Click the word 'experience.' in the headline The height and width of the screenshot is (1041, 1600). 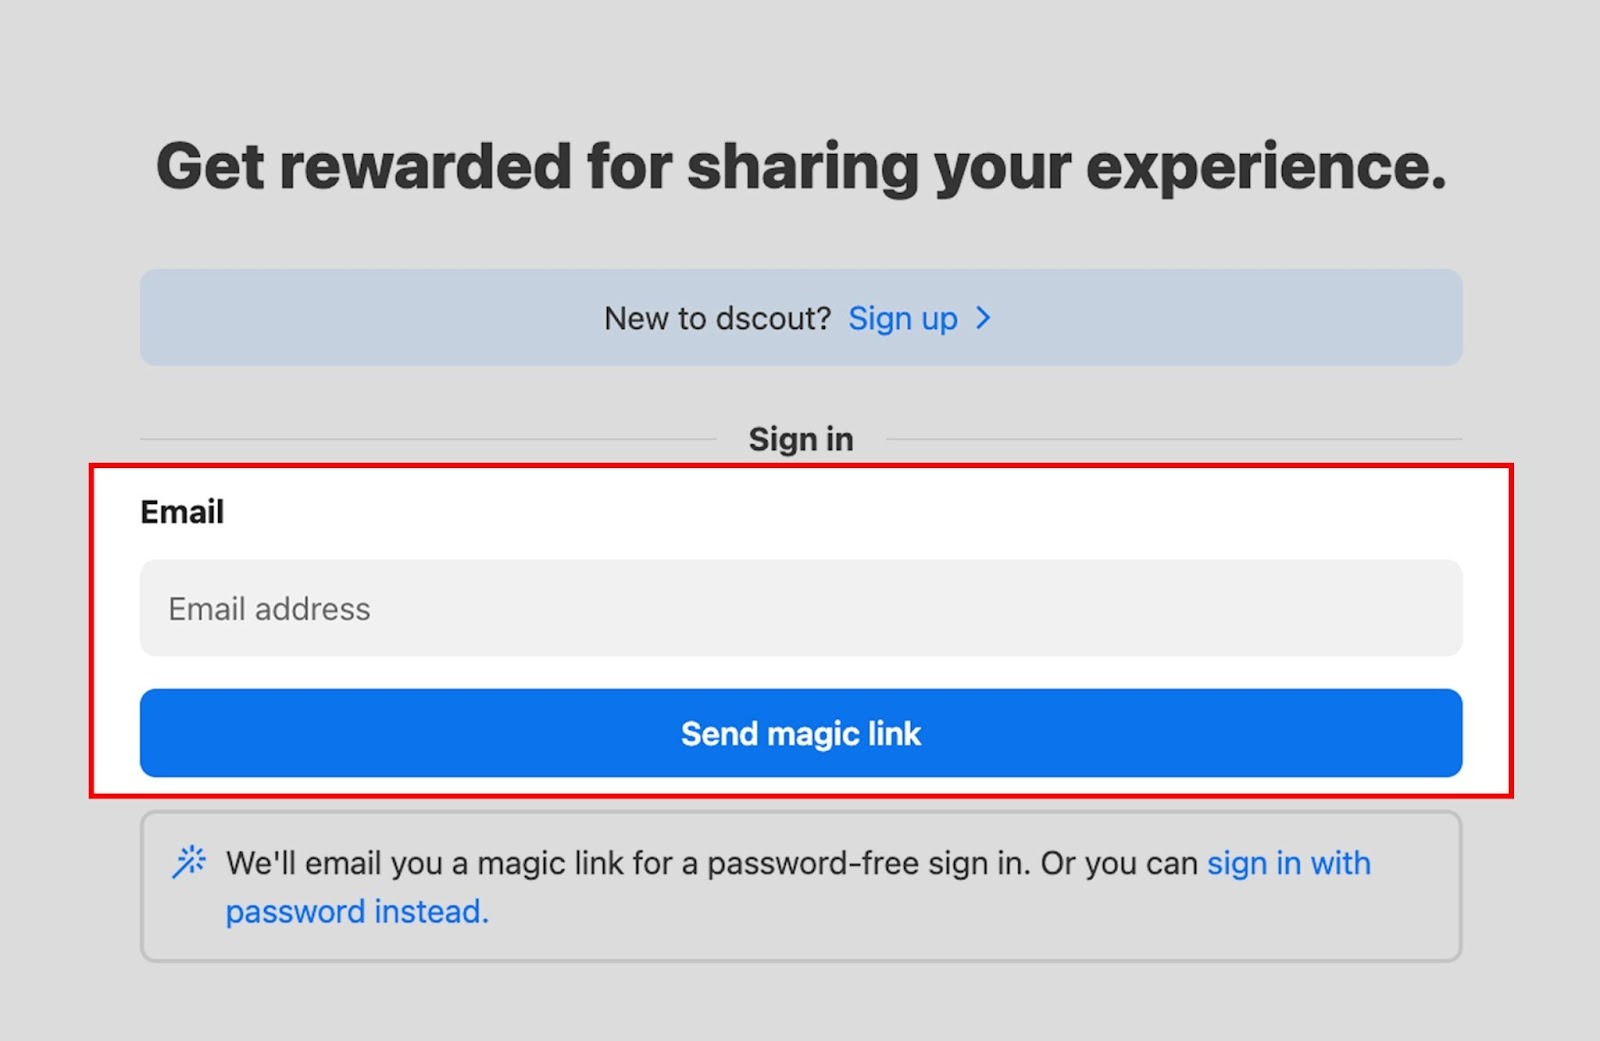[1265, 166]
